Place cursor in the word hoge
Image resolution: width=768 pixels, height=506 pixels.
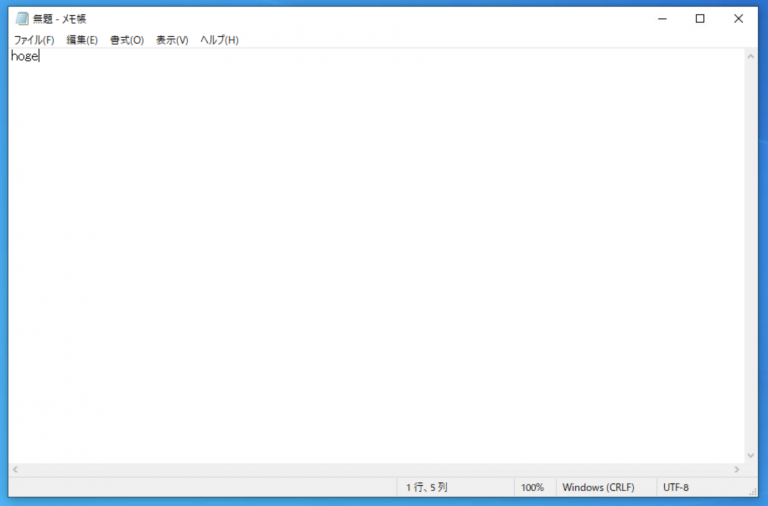24,57
